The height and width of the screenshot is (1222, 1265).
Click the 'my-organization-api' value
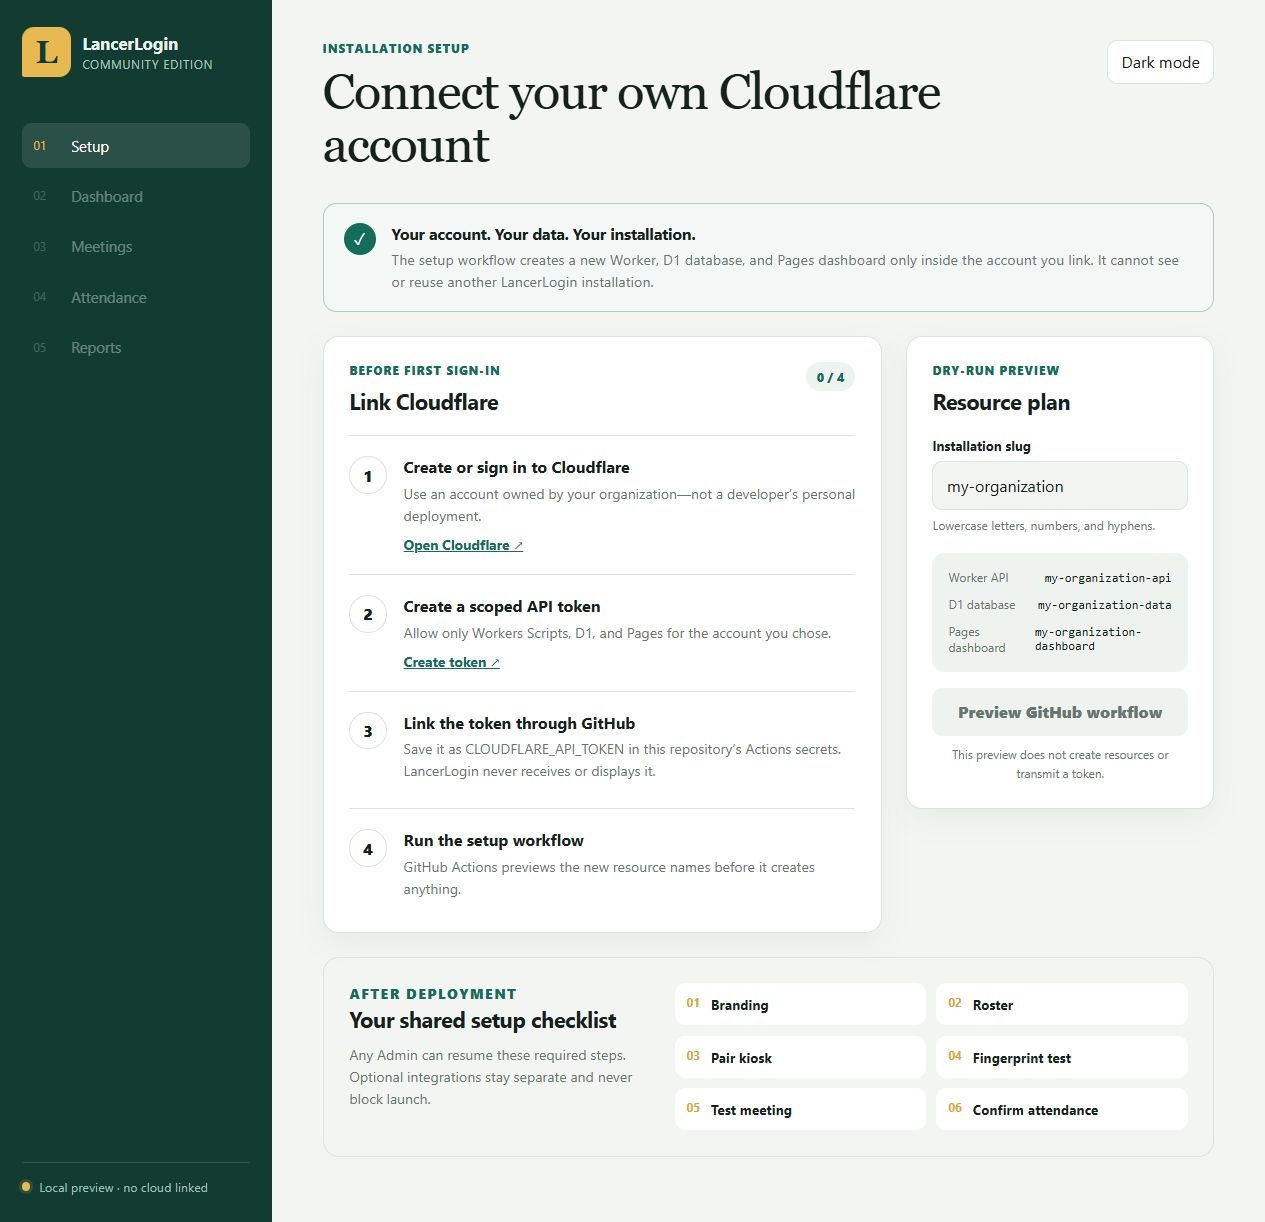1107,578
